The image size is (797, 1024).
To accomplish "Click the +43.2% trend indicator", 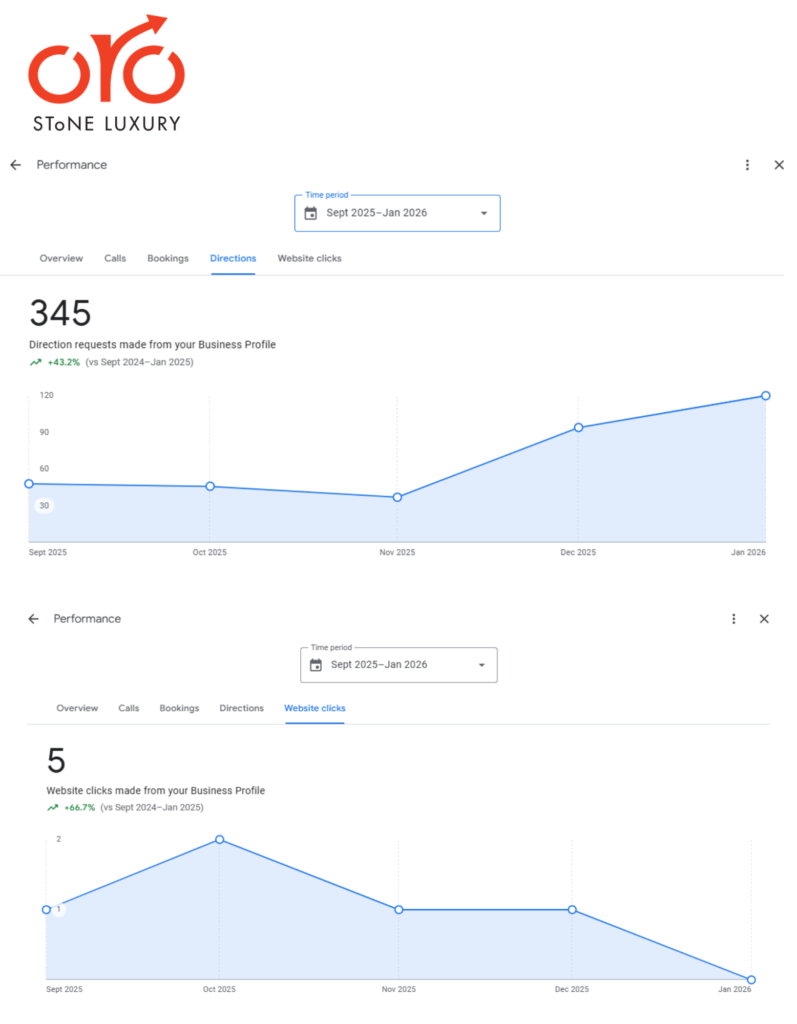I will click(x=64, y=362).
